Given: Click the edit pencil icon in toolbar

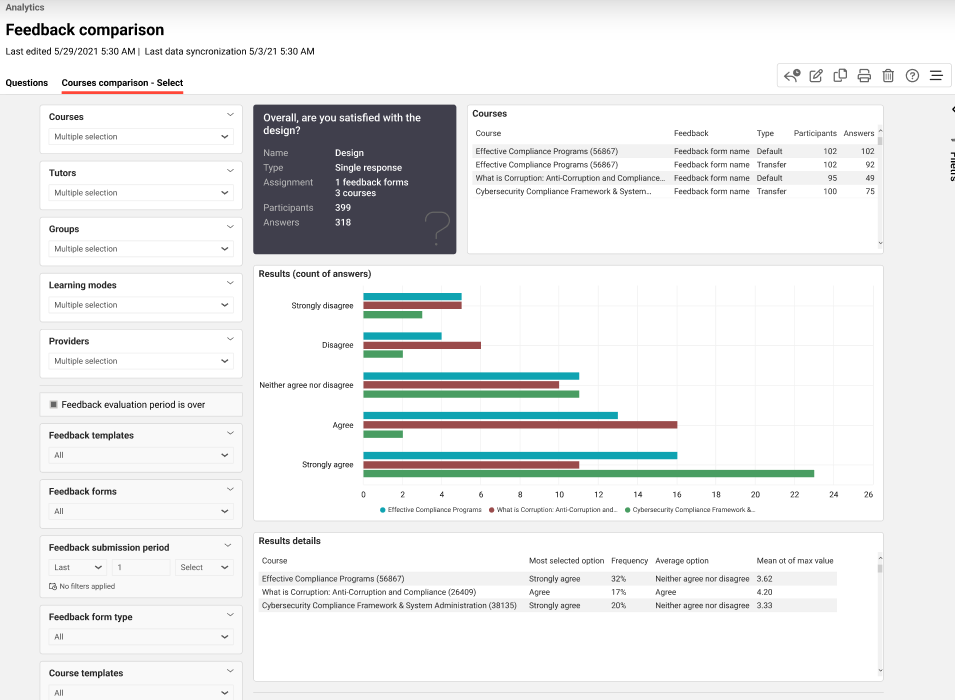Looking at the screenshot, I should pyautogui.click(x=816, y=76).
